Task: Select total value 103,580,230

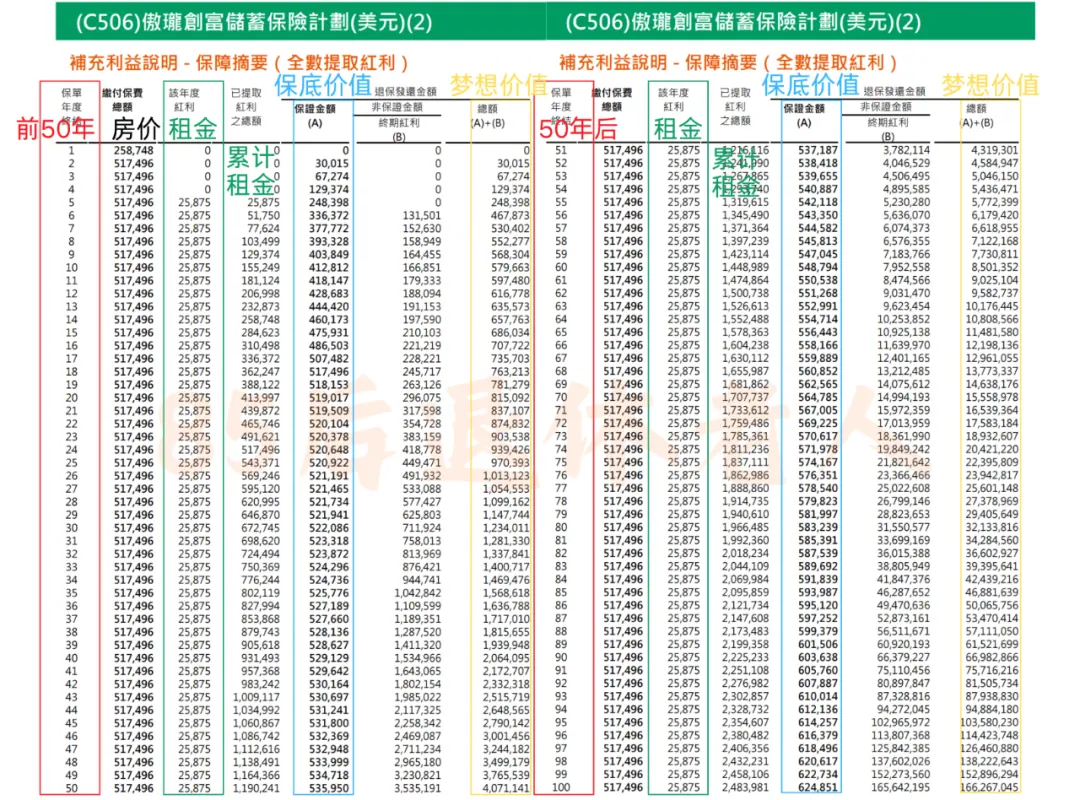Action: [989, 724]
